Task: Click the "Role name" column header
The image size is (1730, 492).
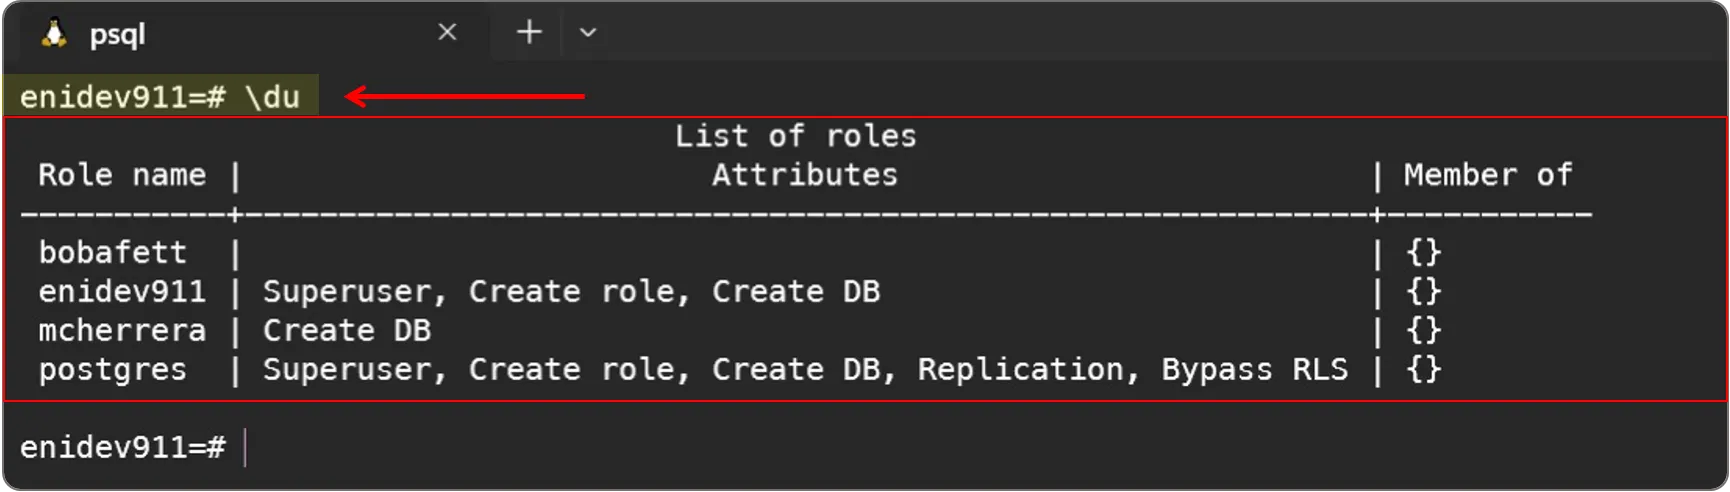Action: click(x=121, y=175)
